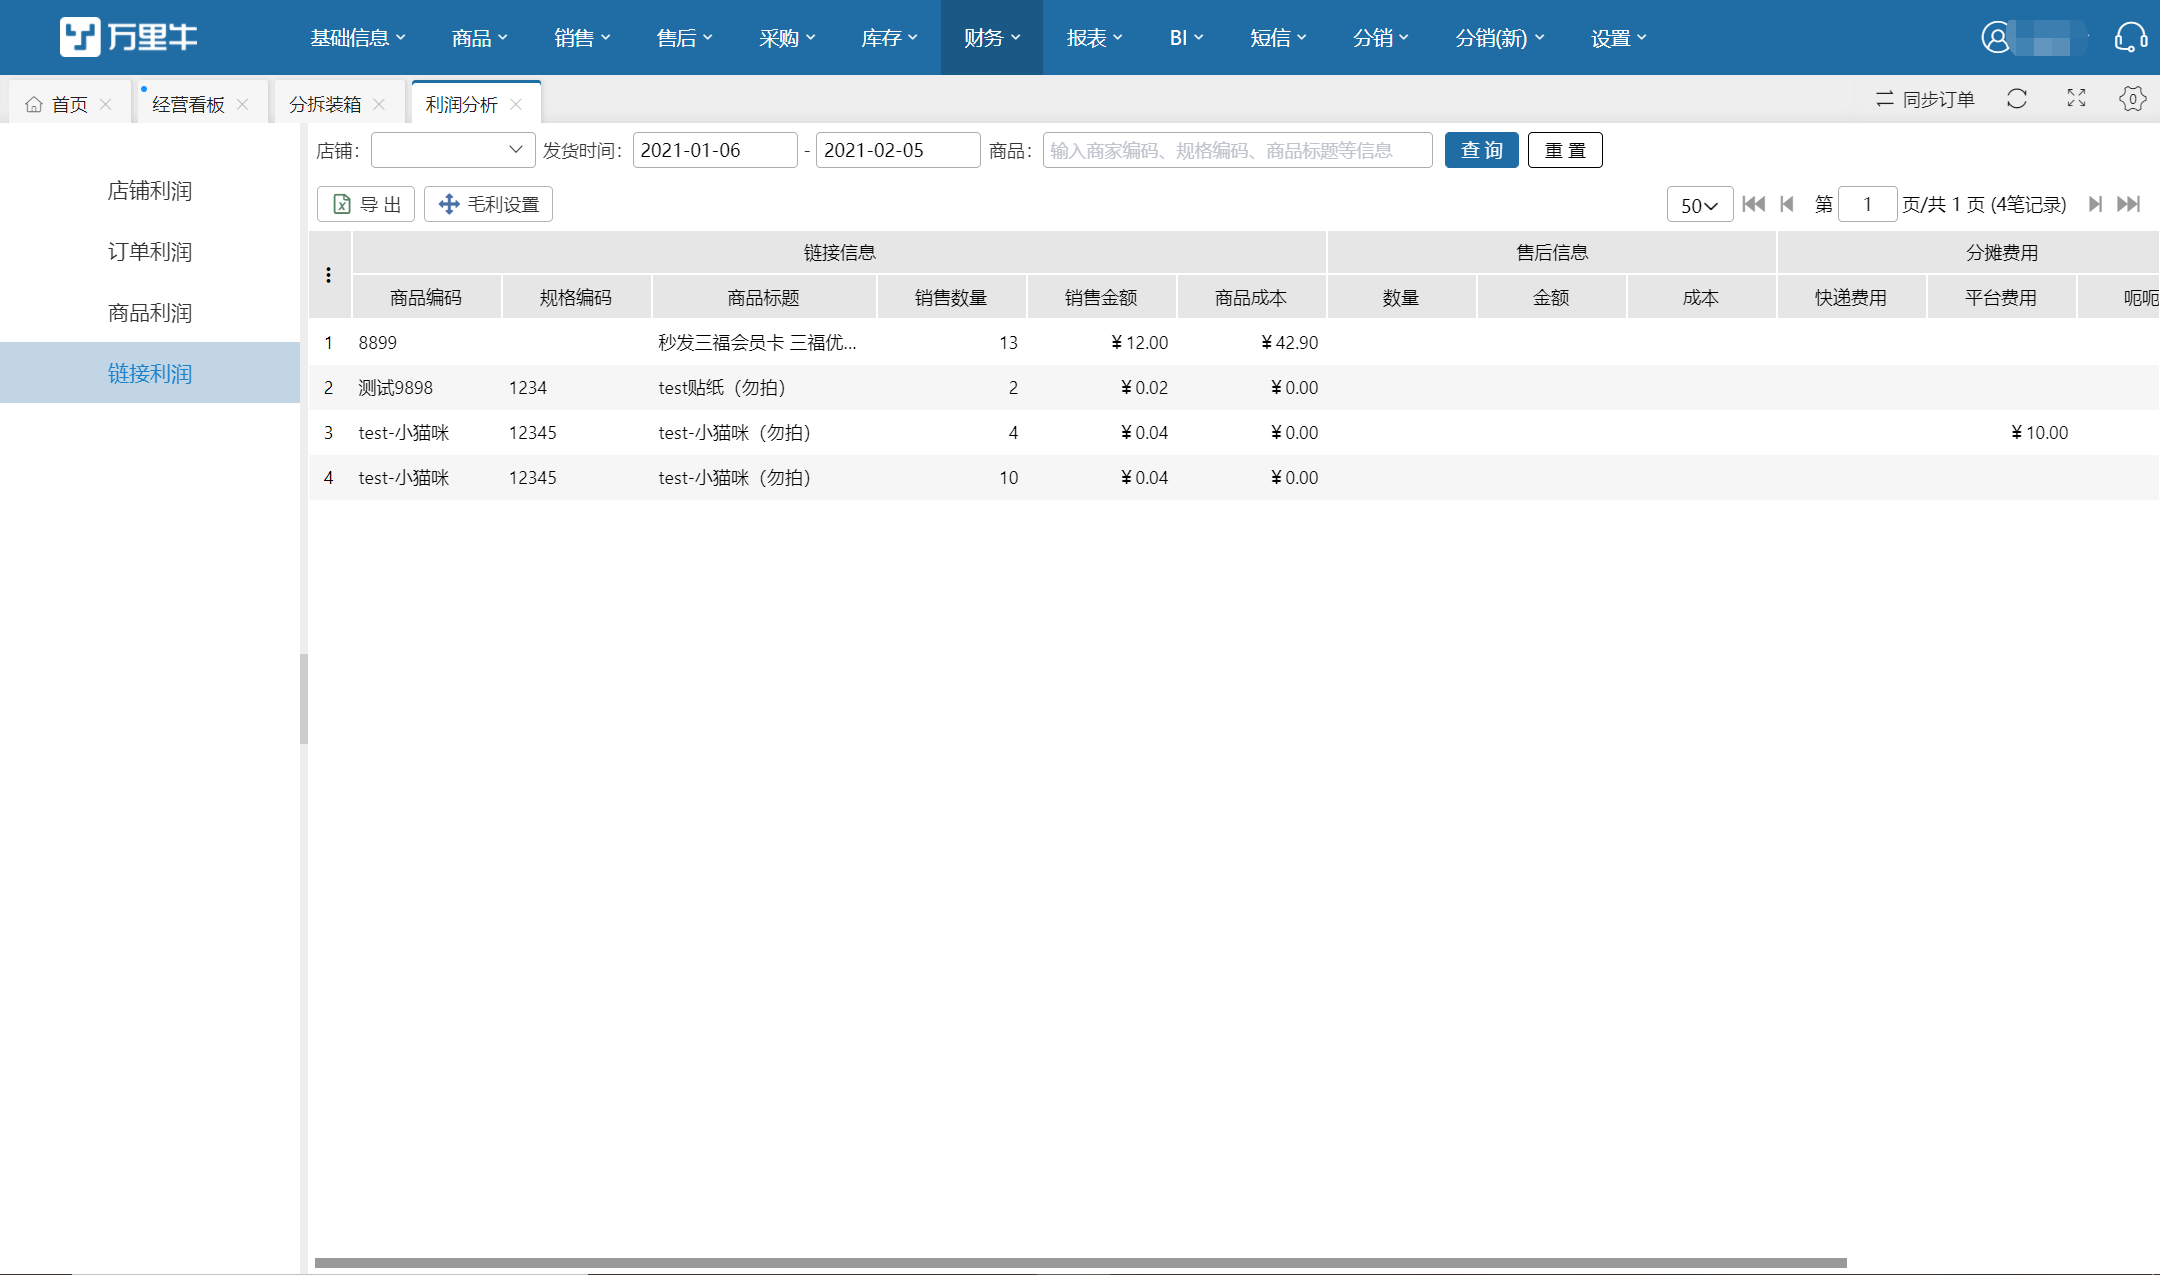Expand the 销售 menu
This screenshot has width=2160, height=1275.
click(582, 38)
